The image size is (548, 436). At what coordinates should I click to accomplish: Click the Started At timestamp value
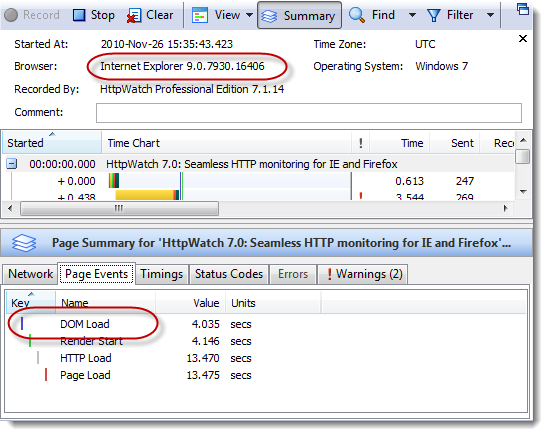point(166,44)
